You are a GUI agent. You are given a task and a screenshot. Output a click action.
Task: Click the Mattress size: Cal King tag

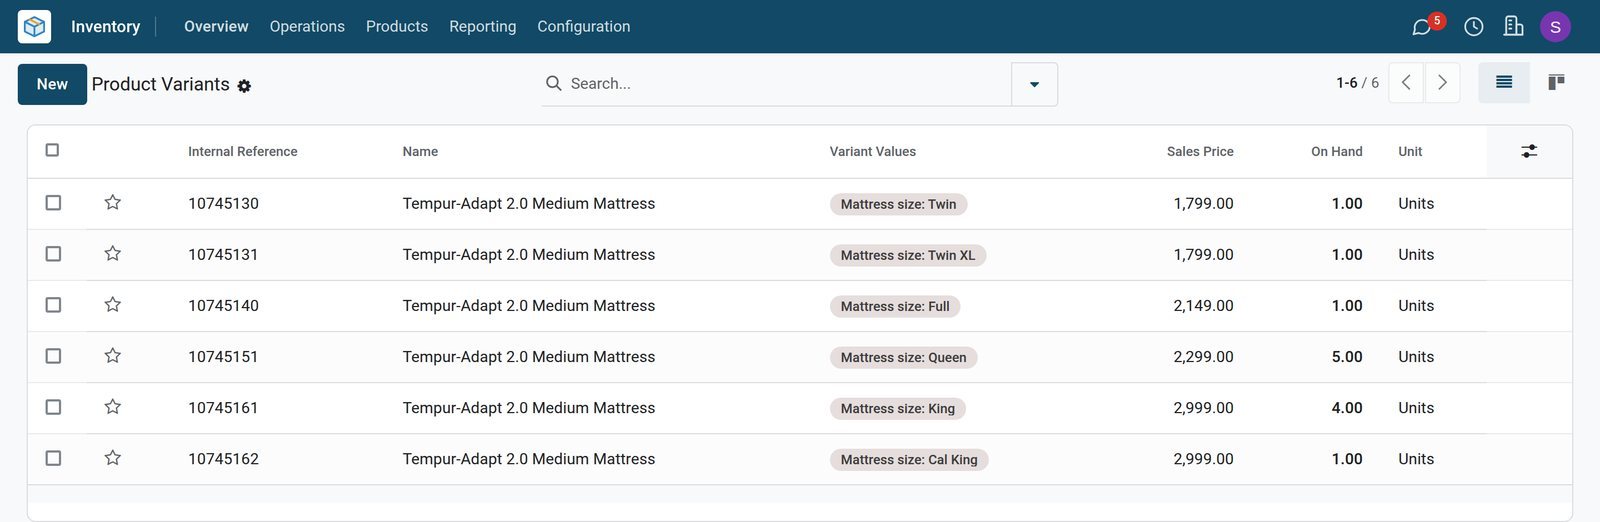[909, 459]
